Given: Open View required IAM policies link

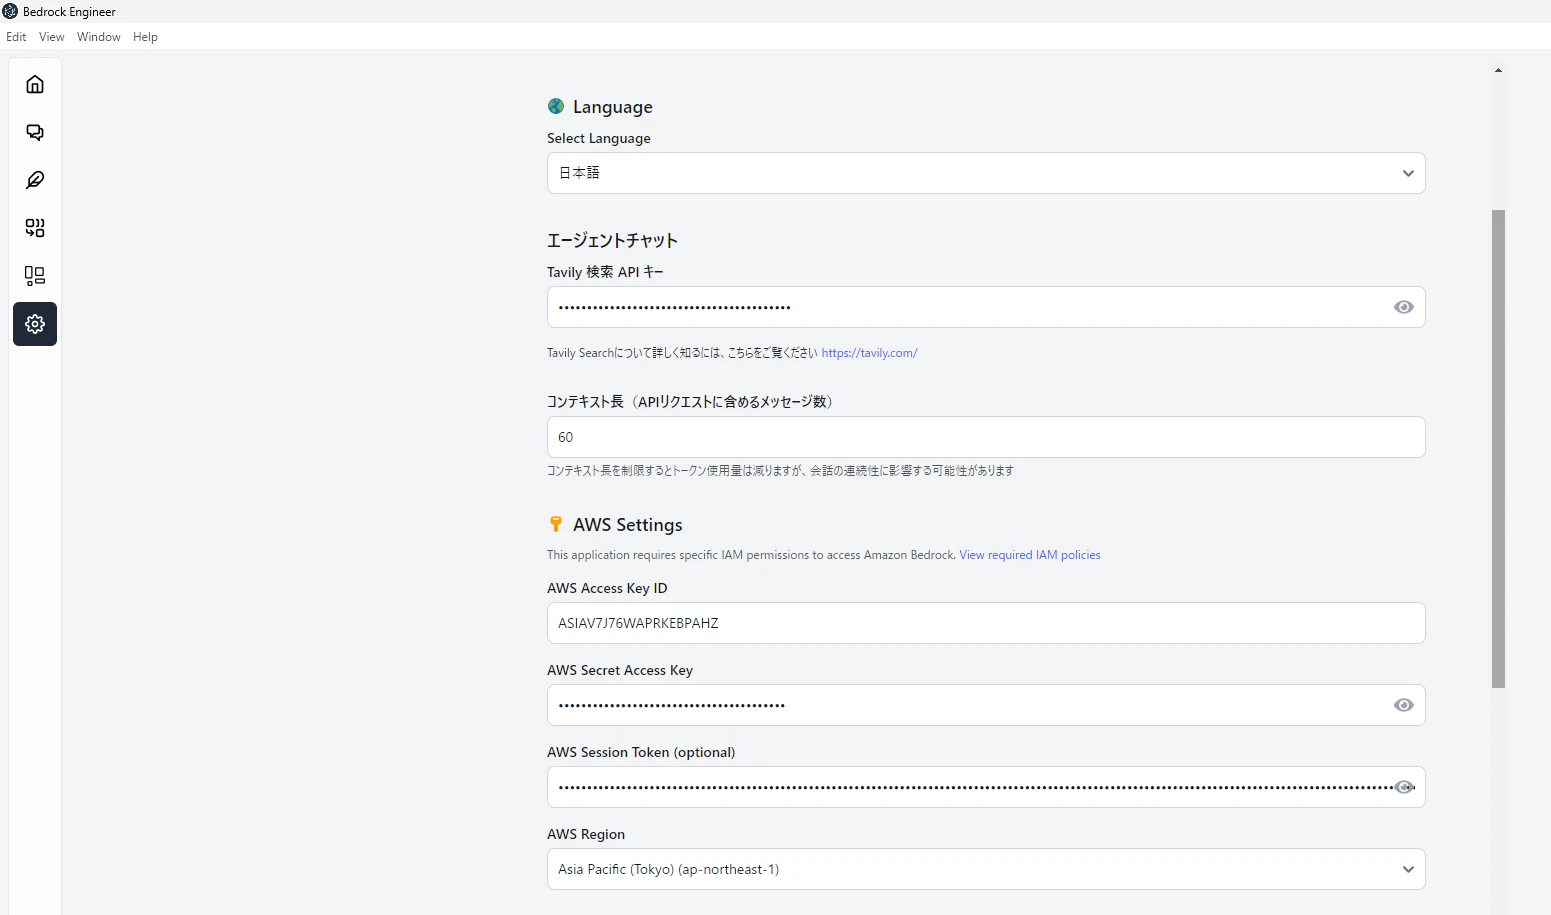Looking at the screenshot, I should coord(1030,555).
